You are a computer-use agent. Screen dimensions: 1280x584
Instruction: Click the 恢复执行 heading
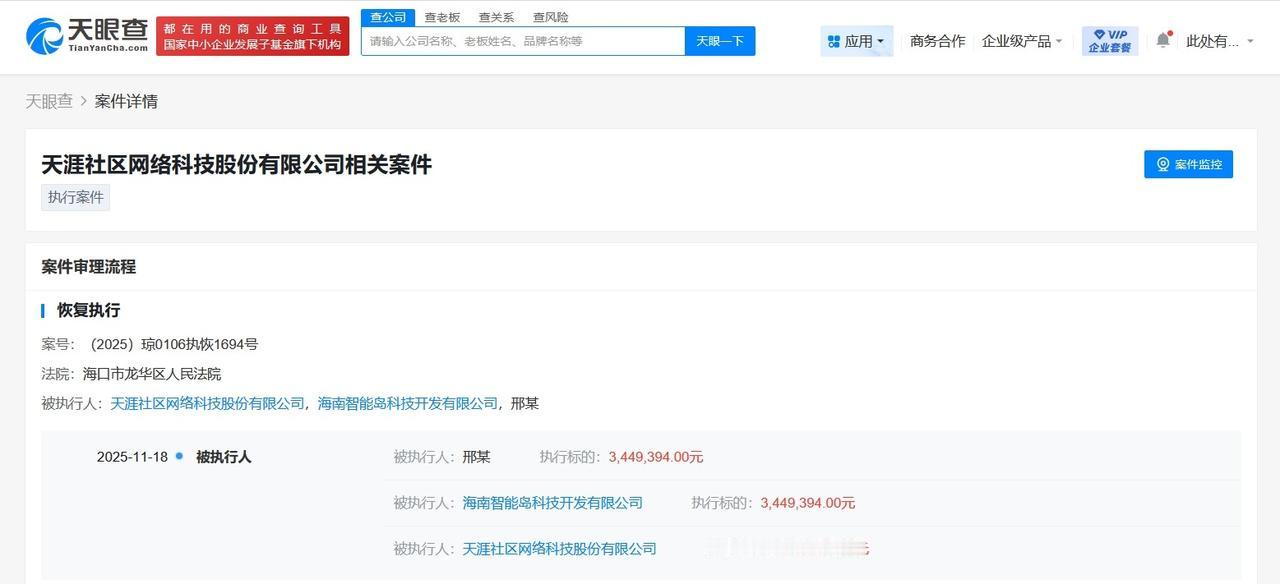[x=88, y=310]
